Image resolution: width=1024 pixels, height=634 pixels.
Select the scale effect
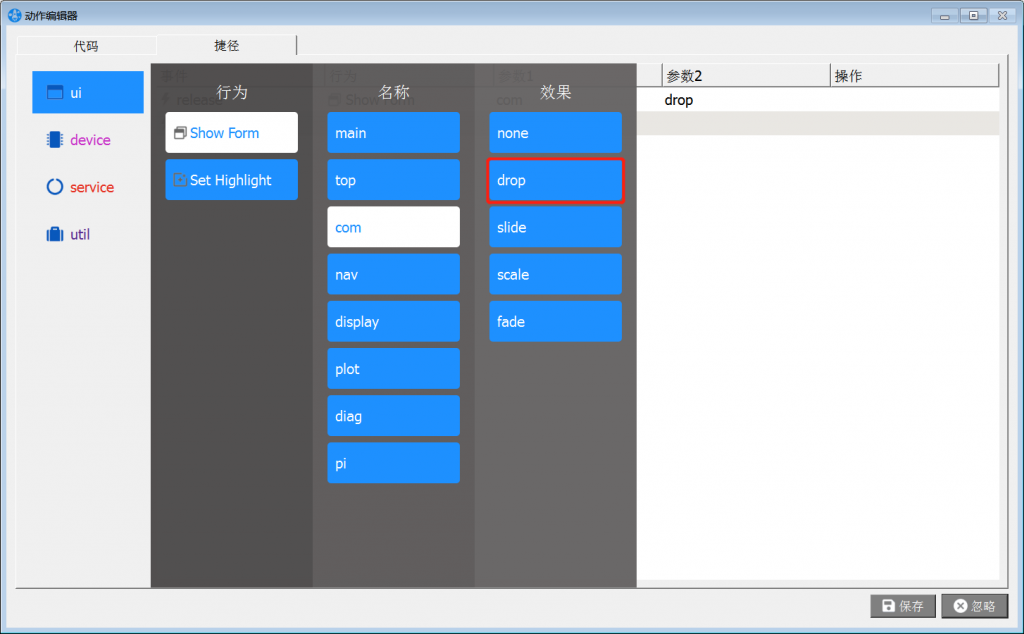[x=555, y=274]
